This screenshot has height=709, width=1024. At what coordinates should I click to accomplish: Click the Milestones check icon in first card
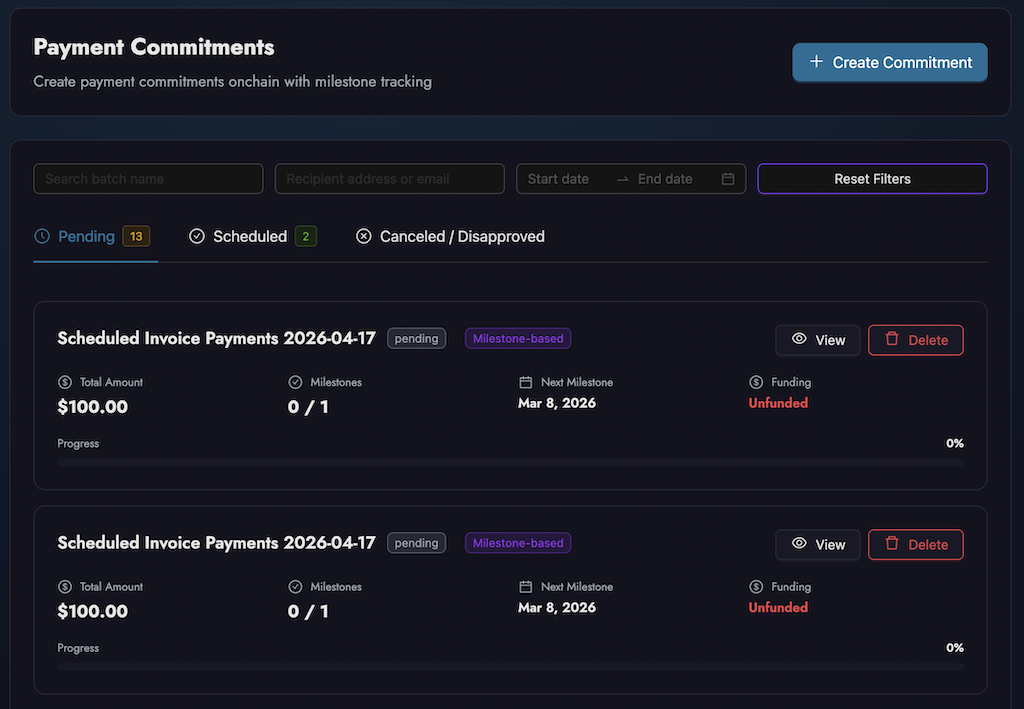tap(295, 382)
